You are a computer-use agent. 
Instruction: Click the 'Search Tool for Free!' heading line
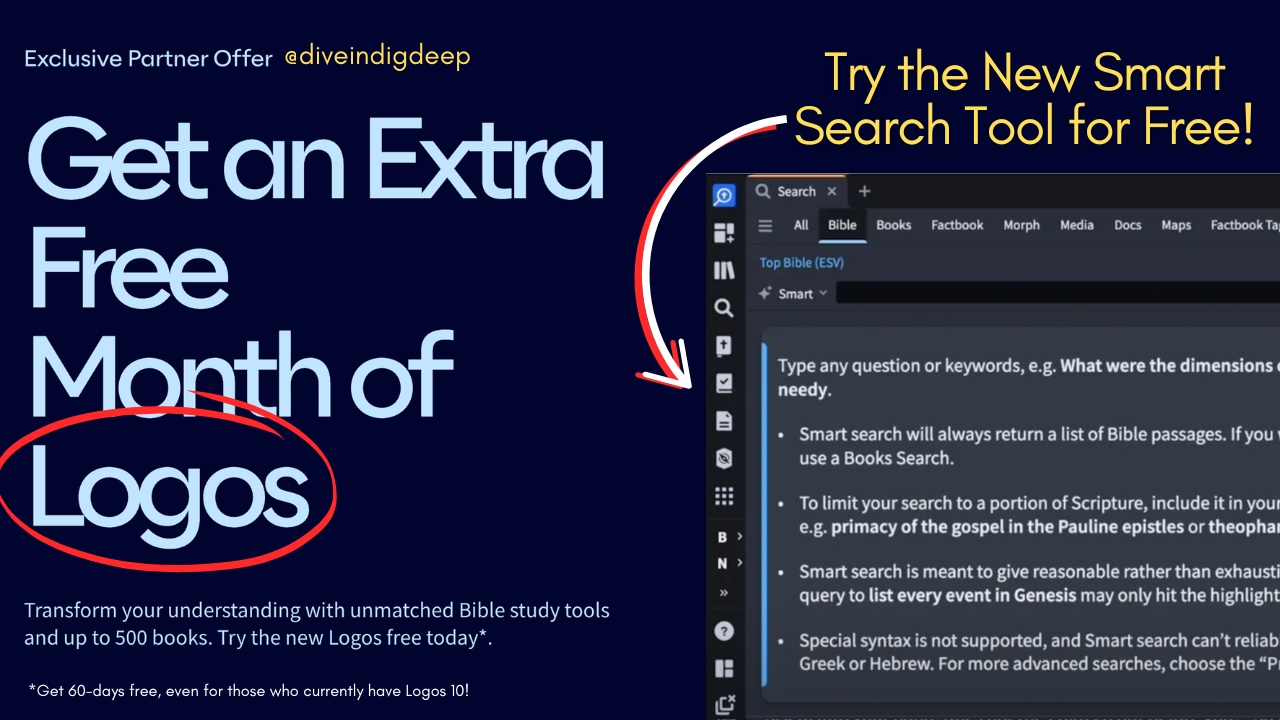pos(1024,127)
